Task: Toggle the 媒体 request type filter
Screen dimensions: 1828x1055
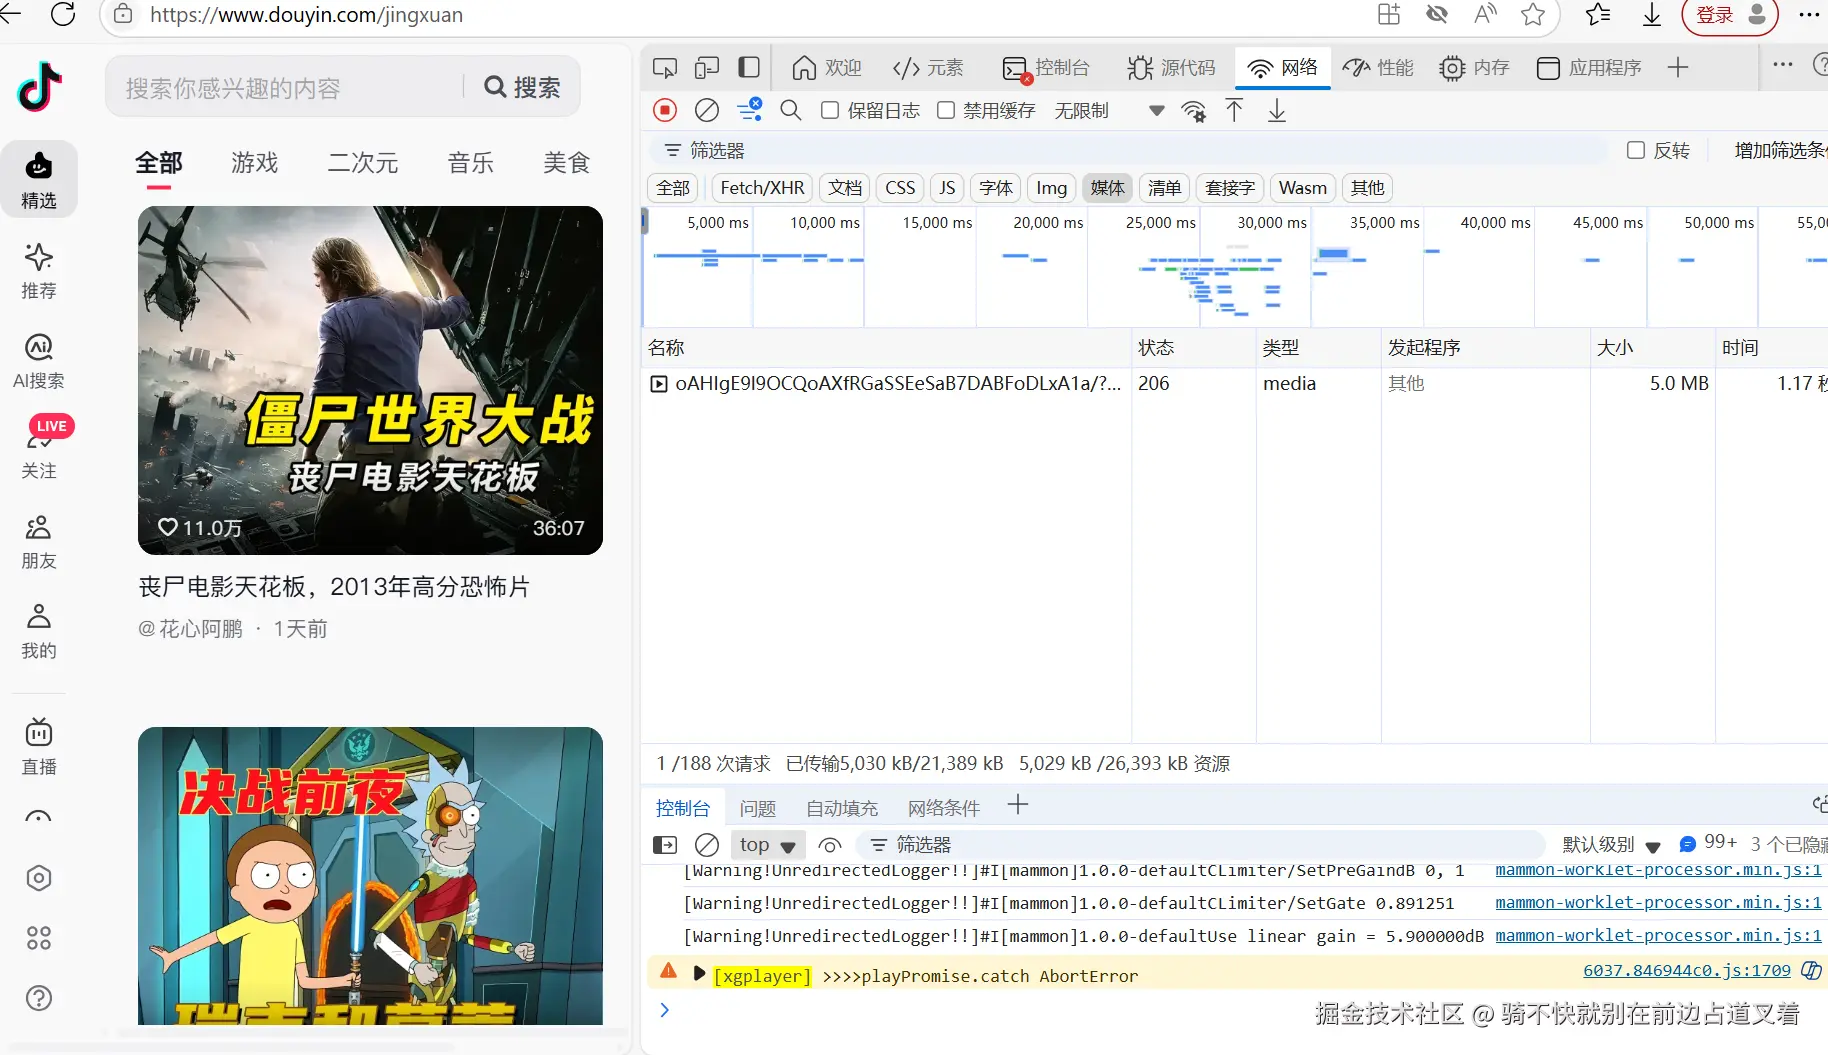Action: (1108, 188)
